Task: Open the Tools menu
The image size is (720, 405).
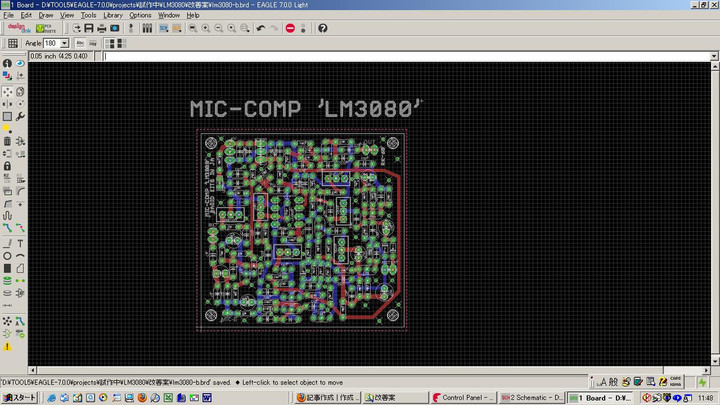Action: tap(88, 15)
